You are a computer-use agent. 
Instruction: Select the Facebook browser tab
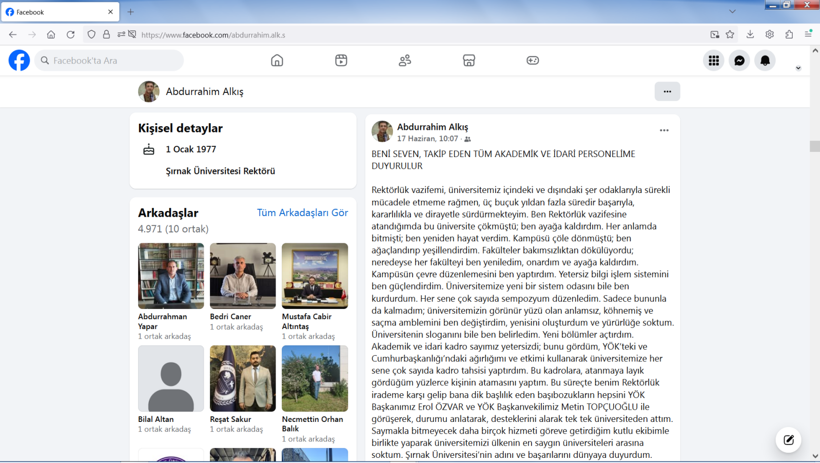[60, 12]
